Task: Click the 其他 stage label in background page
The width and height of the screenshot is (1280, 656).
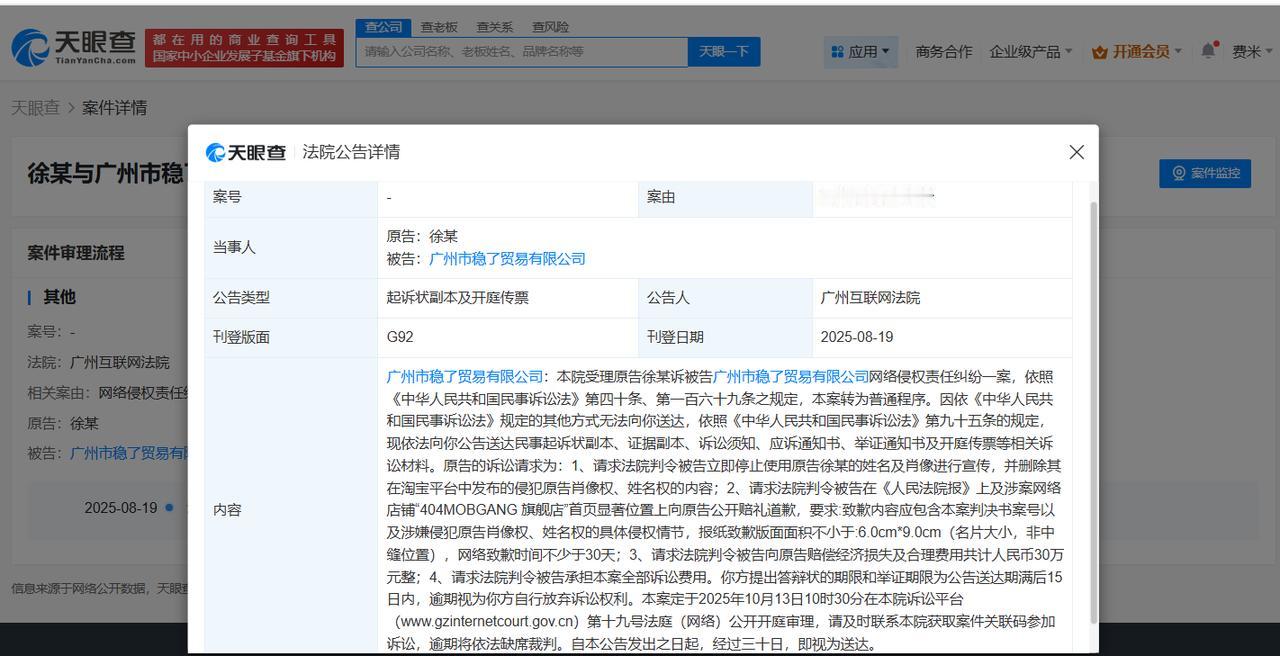Action: (x=59, y=297)
